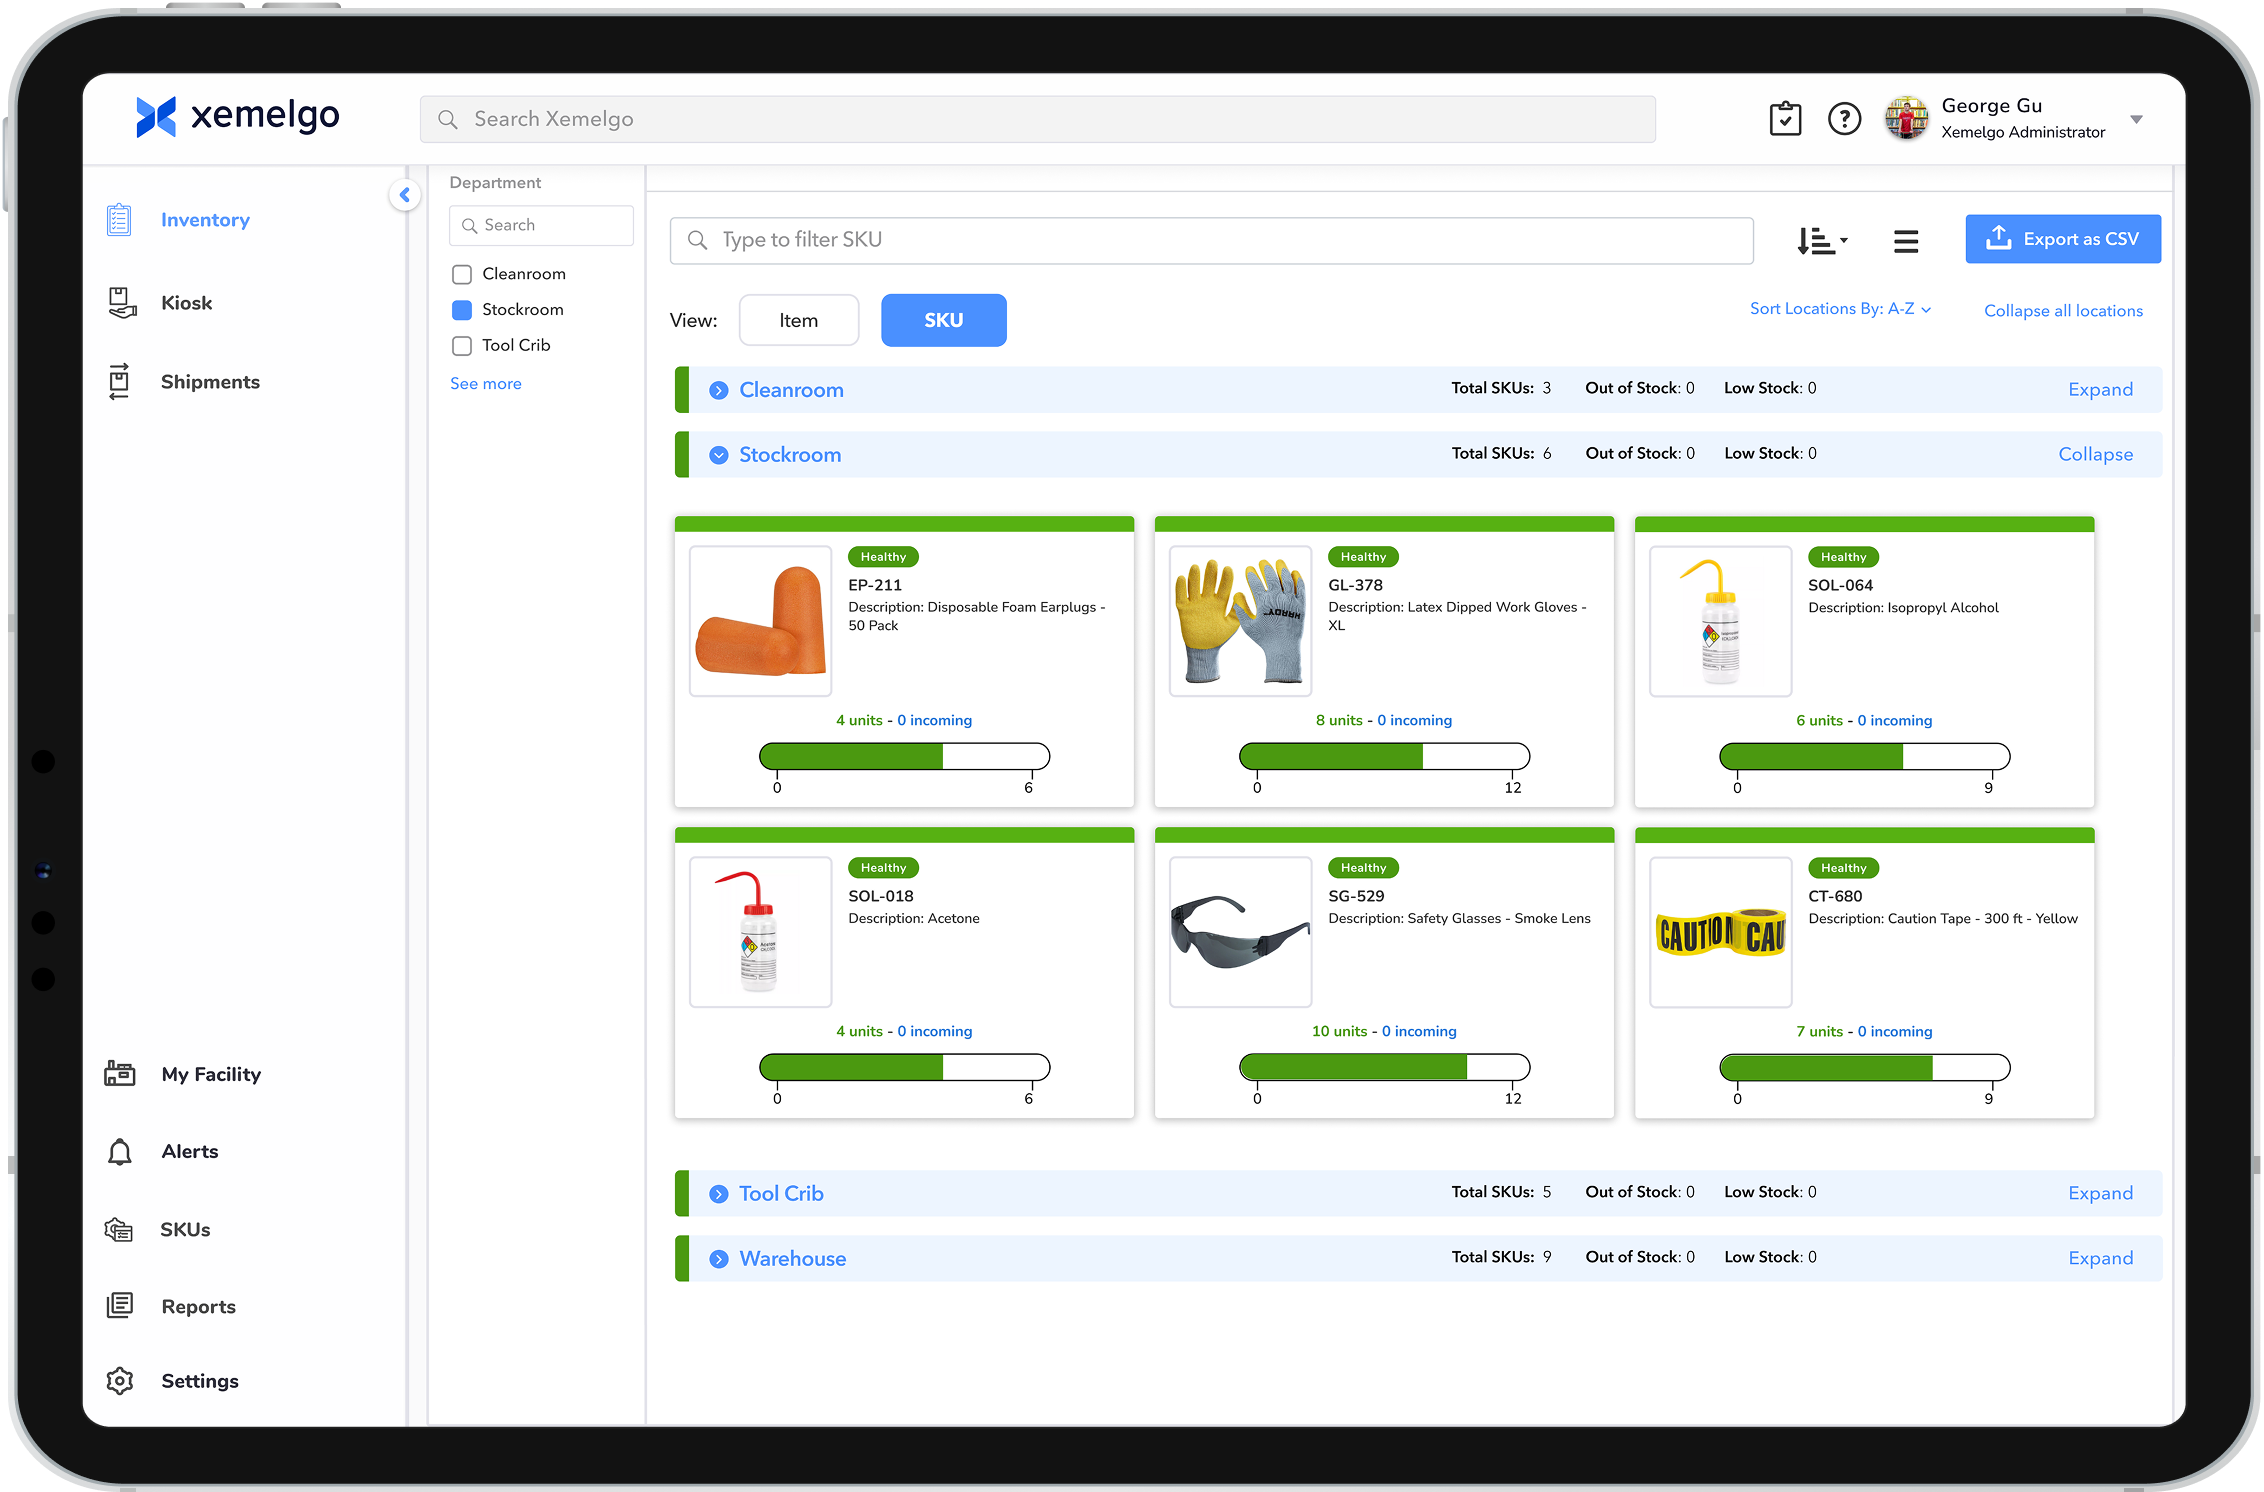Click the SOL-064 isopropyl alcohol thumbnail
Image resolution: width=2264 pixels, height=1492 pixels.
(1721, 621)
